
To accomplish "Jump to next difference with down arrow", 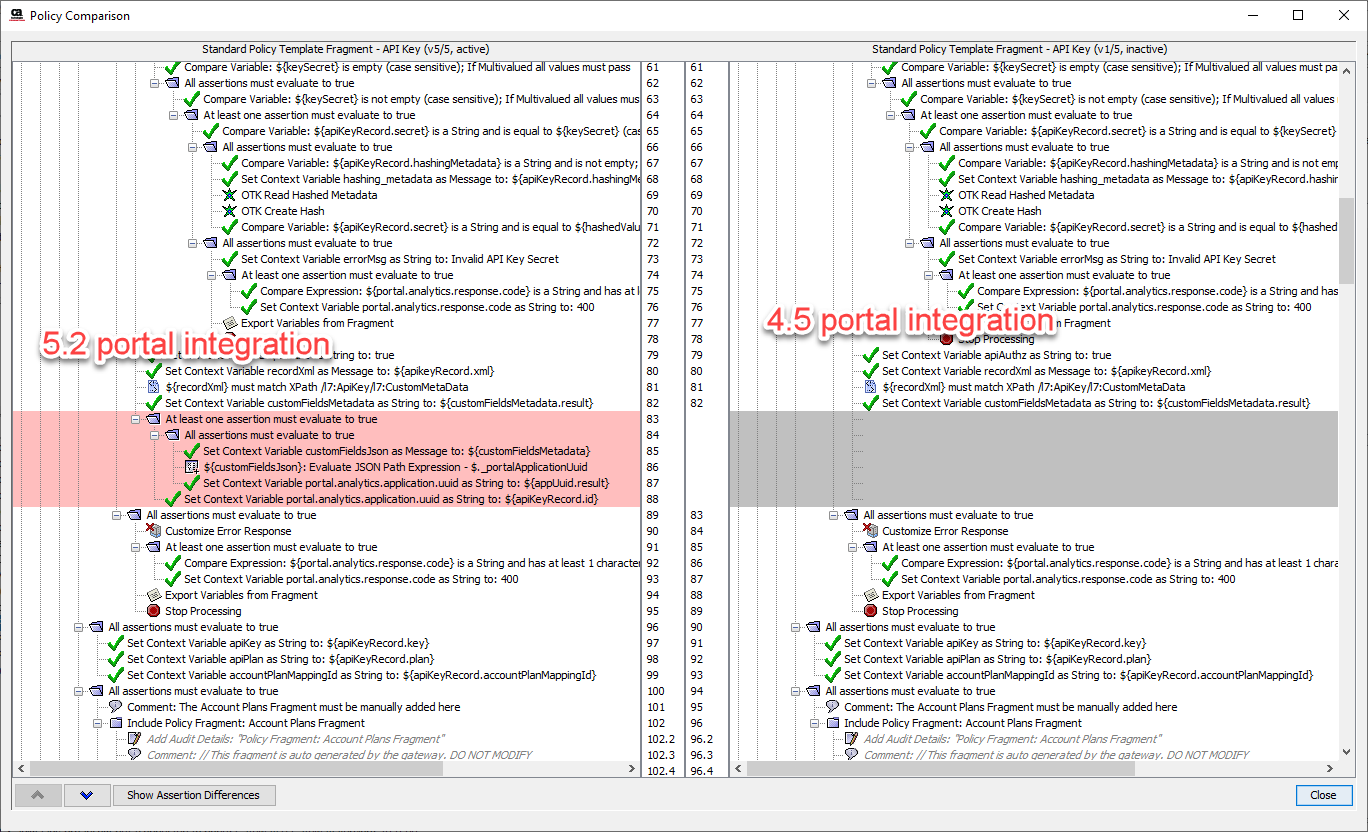I will [x=87, y=795].
